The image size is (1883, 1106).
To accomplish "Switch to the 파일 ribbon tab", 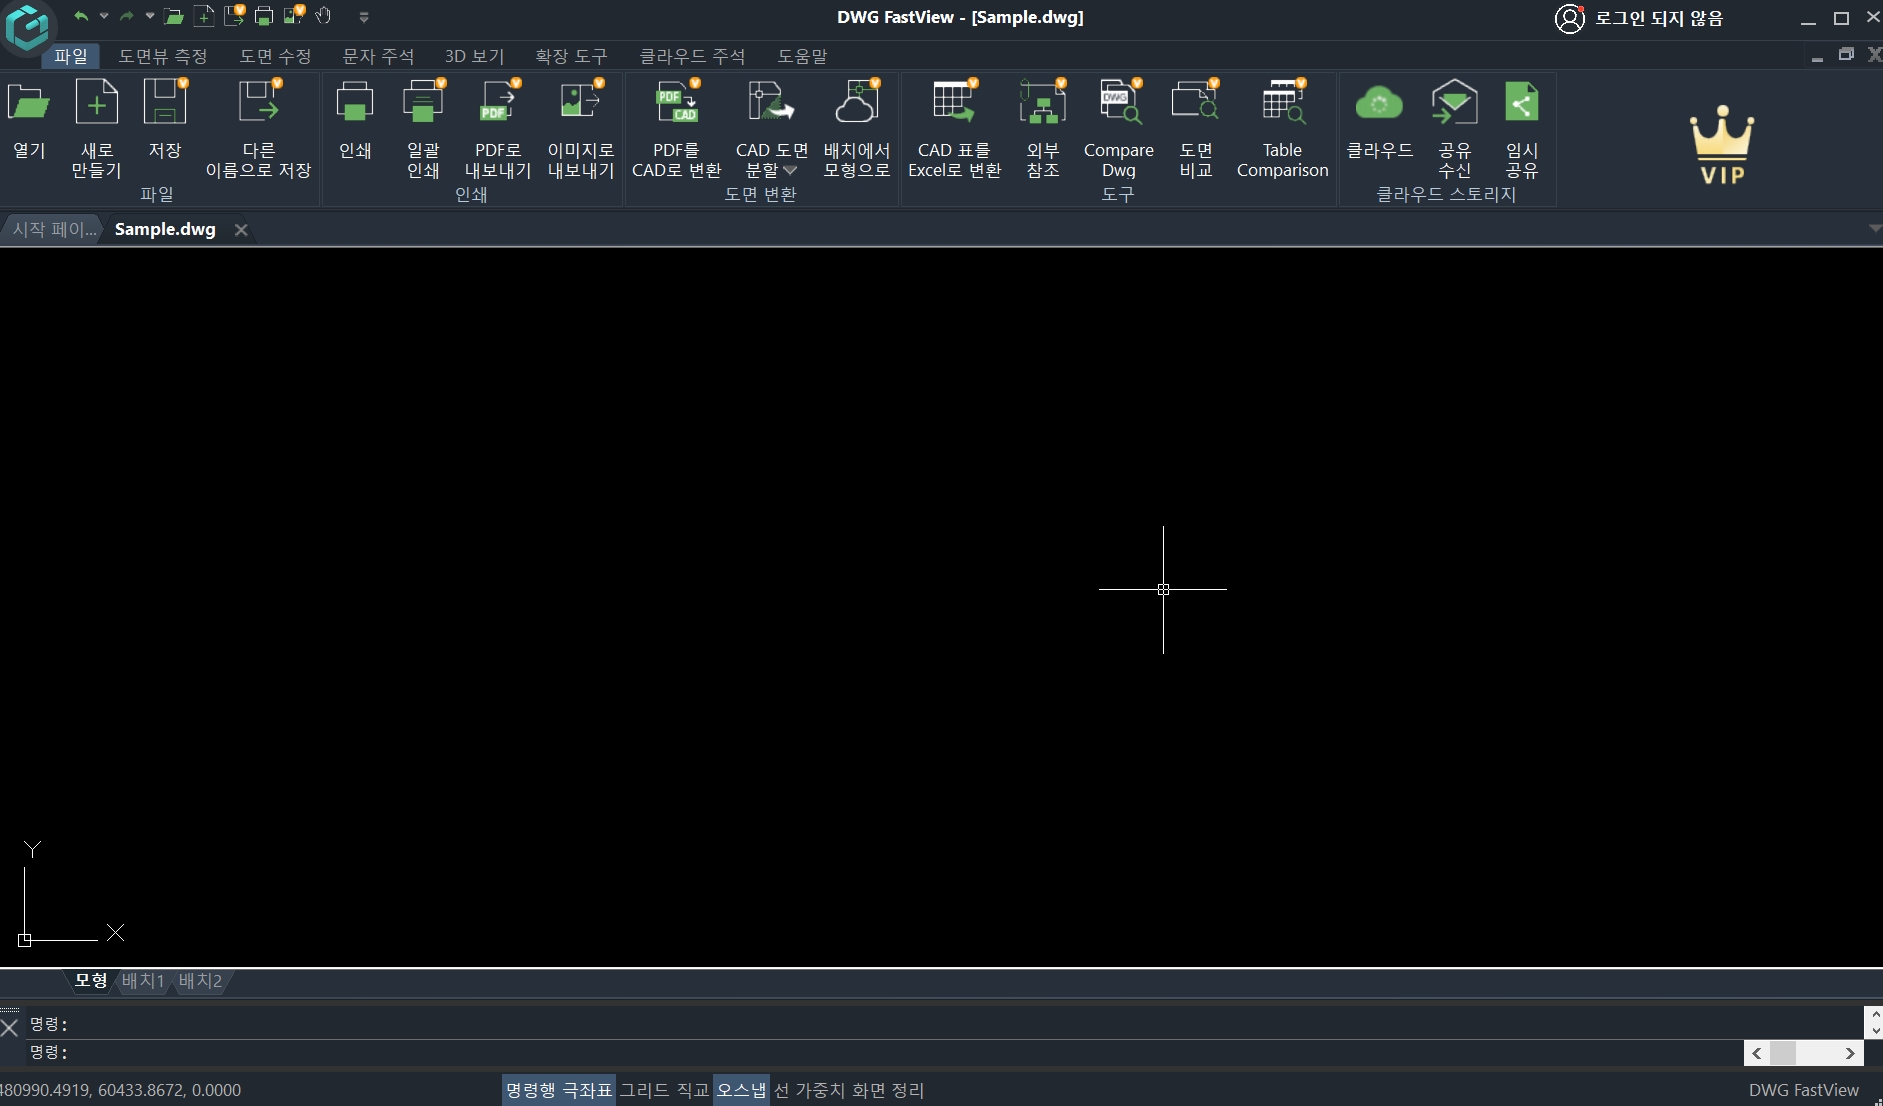I will 71,56.
